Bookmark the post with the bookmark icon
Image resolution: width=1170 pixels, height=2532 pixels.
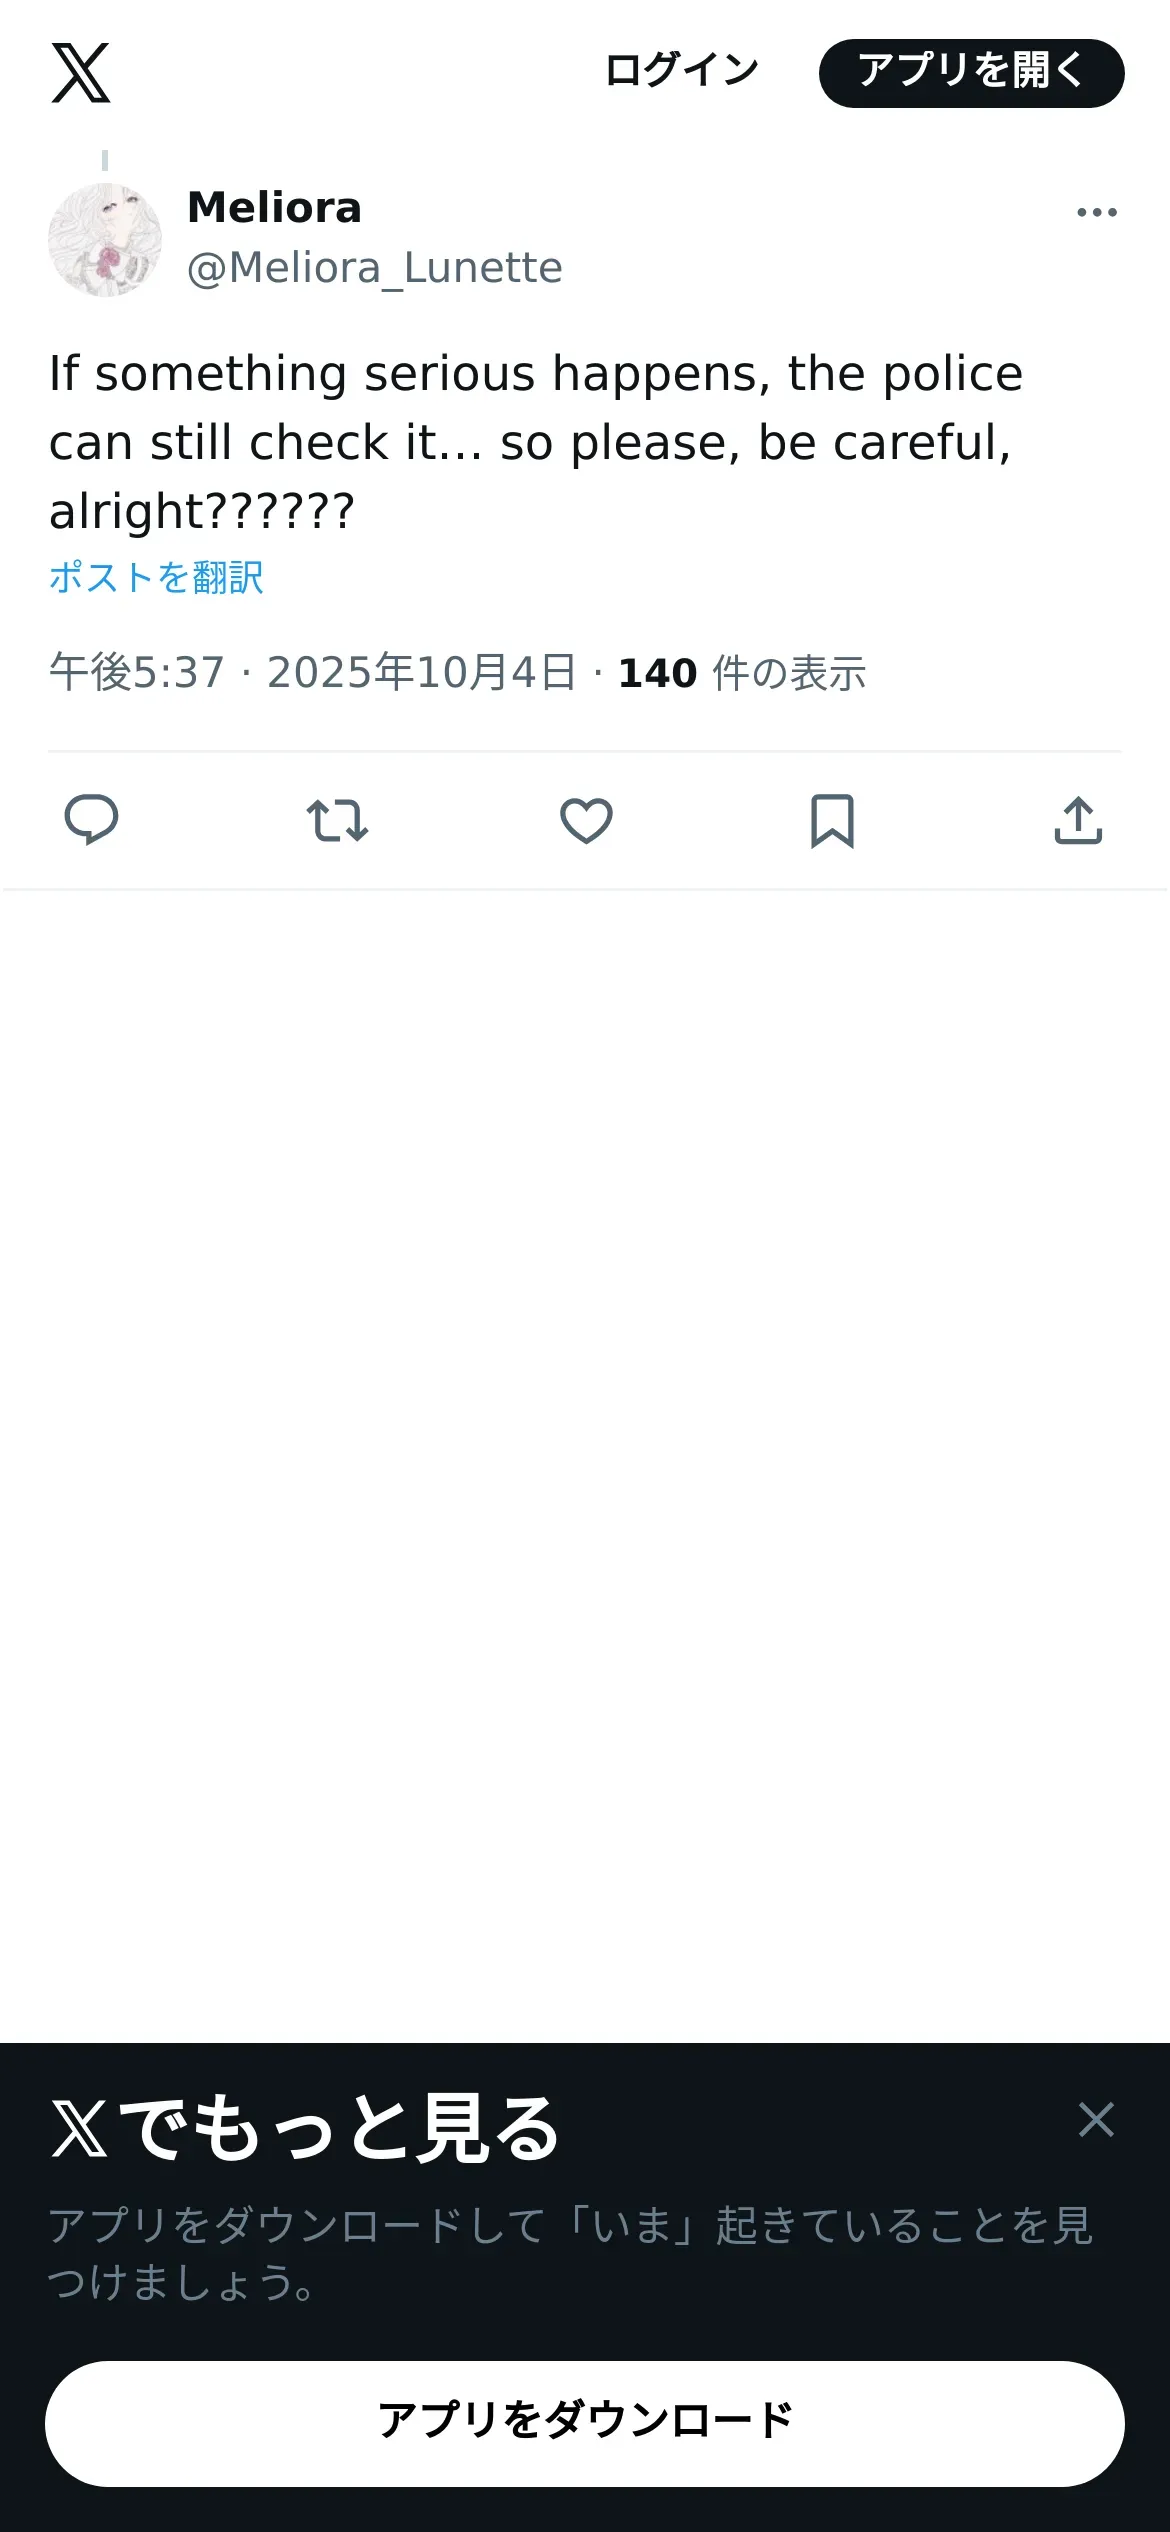coord(832,820)
